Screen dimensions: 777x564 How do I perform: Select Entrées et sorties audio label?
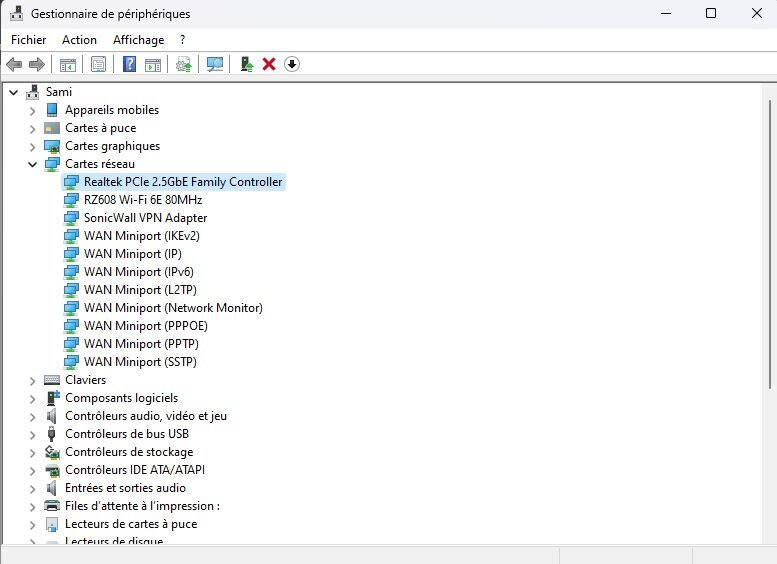coord(125,488)
